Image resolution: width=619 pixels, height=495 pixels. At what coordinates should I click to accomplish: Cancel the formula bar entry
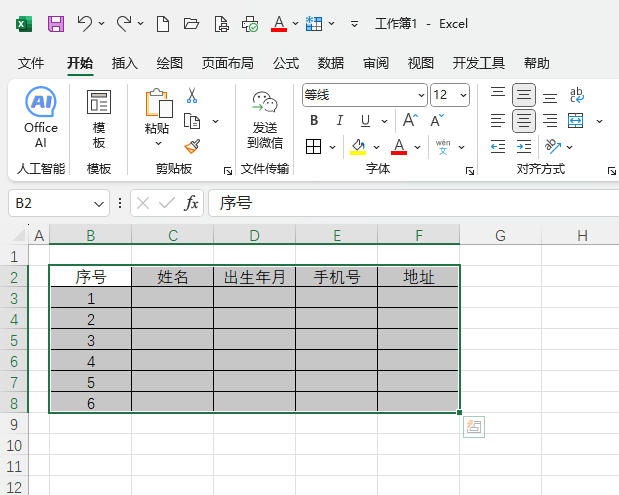coord(143,203)
